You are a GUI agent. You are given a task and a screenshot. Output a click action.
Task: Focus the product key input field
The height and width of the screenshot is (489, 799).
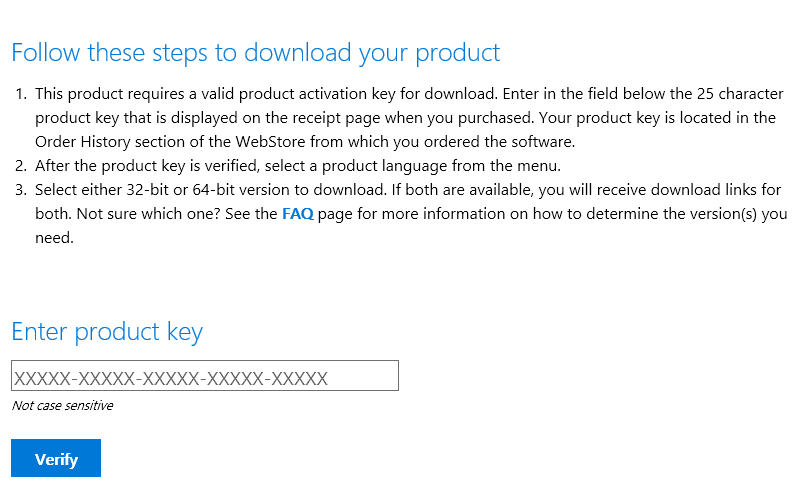(x=205, y=376)
